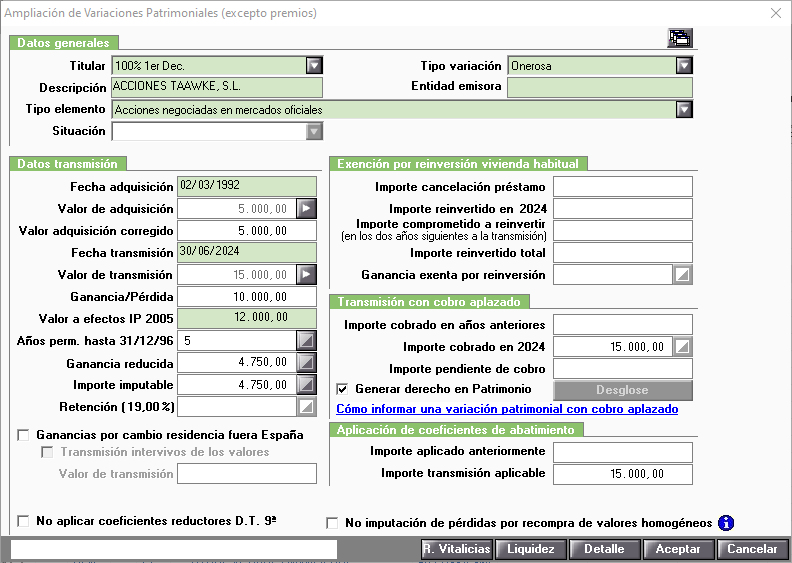Click the Entidad emisora field
The height and width of the screenshot is (563, 792).
click(x=600, y=87)
